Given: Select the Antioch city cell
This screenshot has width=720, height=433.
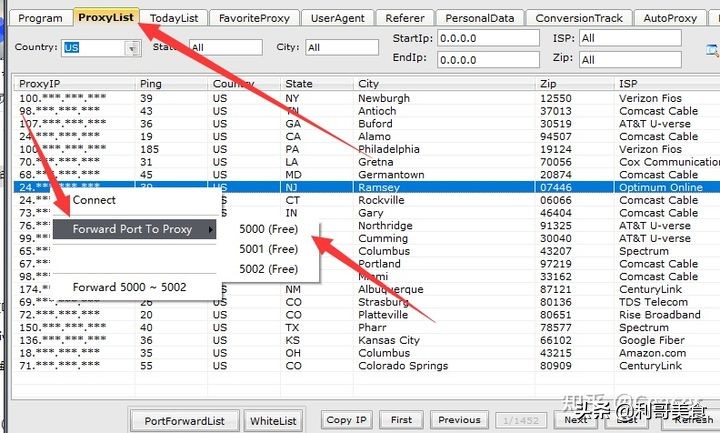Looking at the screenshot, I should [x=377, y=111].
